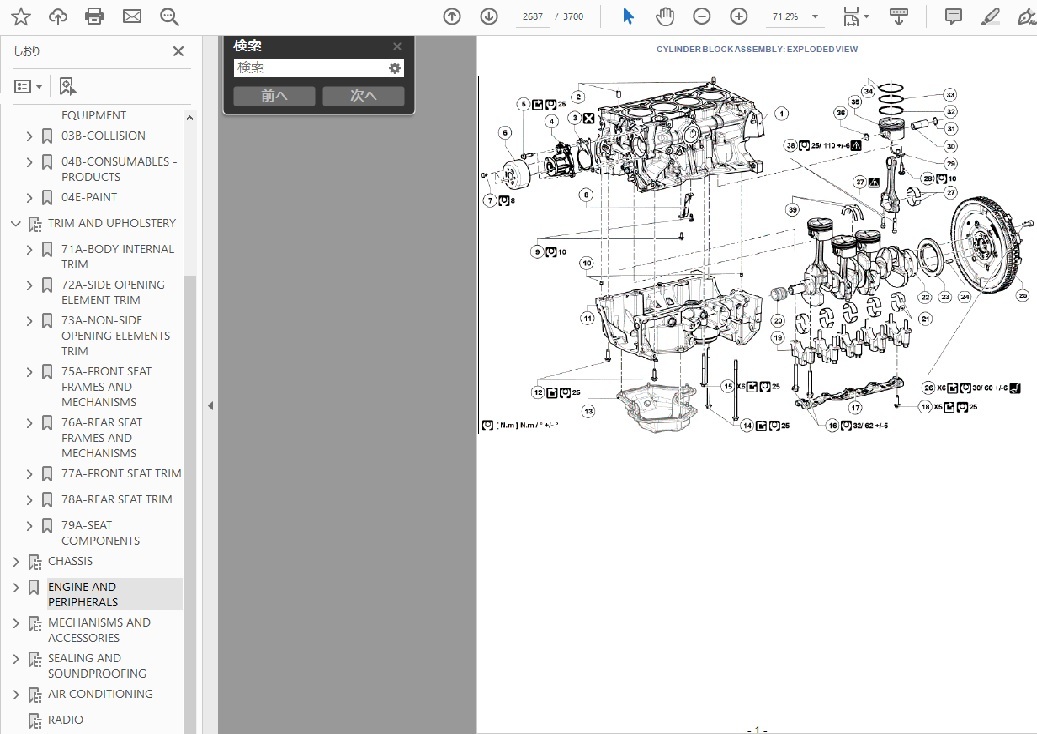Open the find text magnifier icon

169,17
